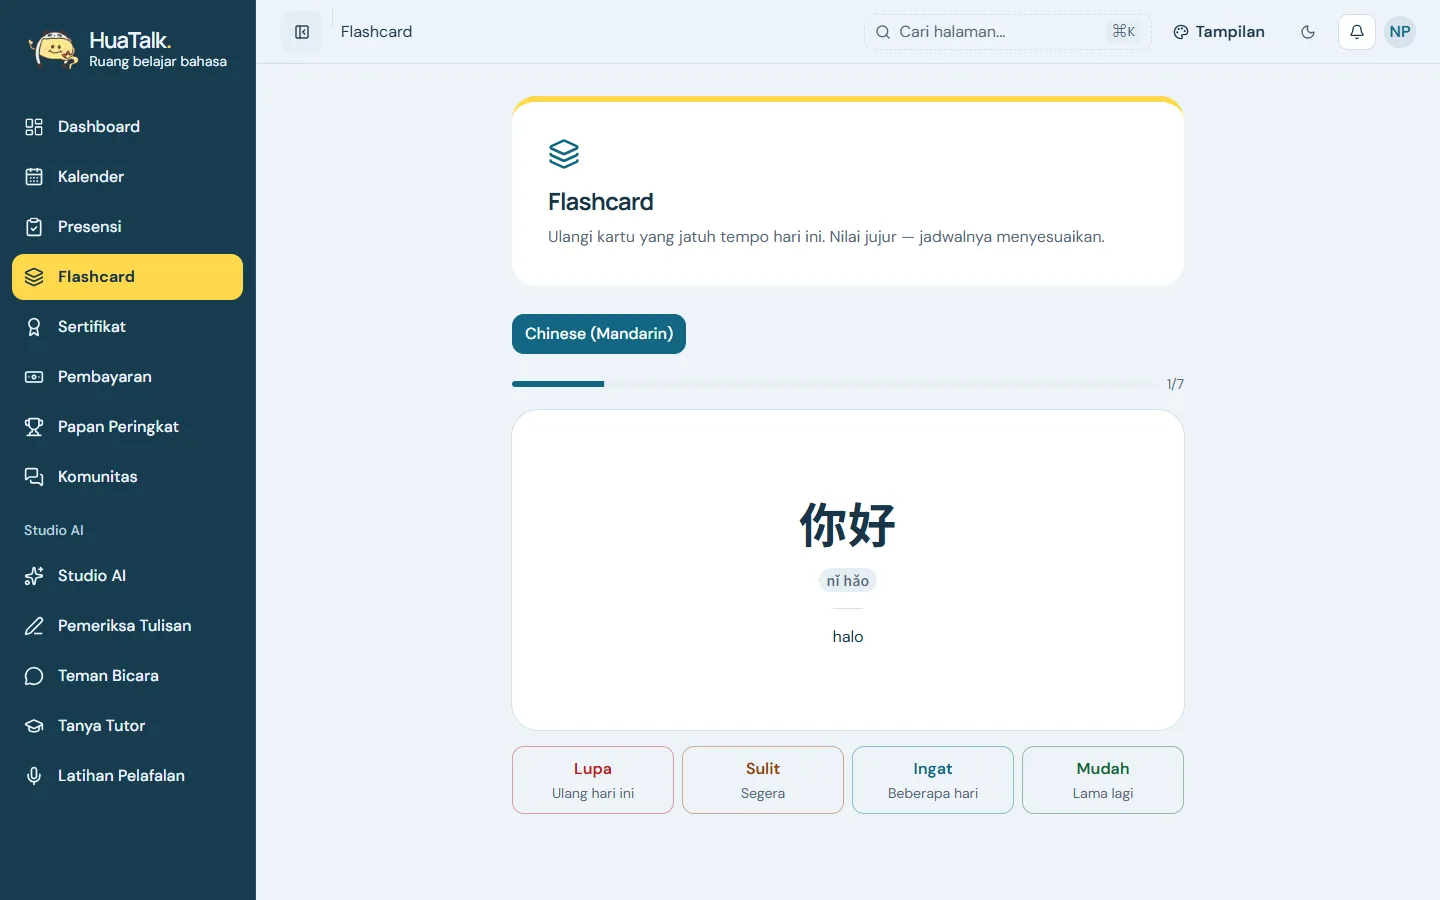Image resolution: width=1440 pixels, height=900 pixels.
Task: Open Papan Peringkat trophy icon
Action: pos(34,427)
